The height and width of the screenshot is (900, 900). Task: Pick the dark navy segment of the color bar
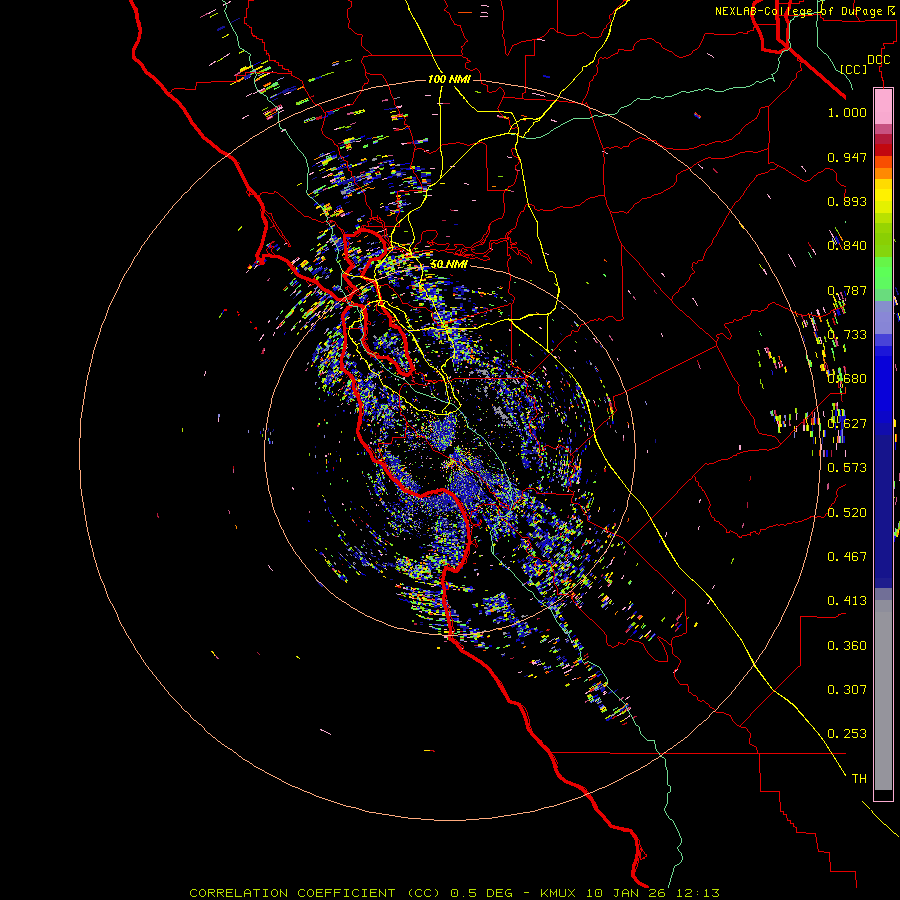[883, 505]
